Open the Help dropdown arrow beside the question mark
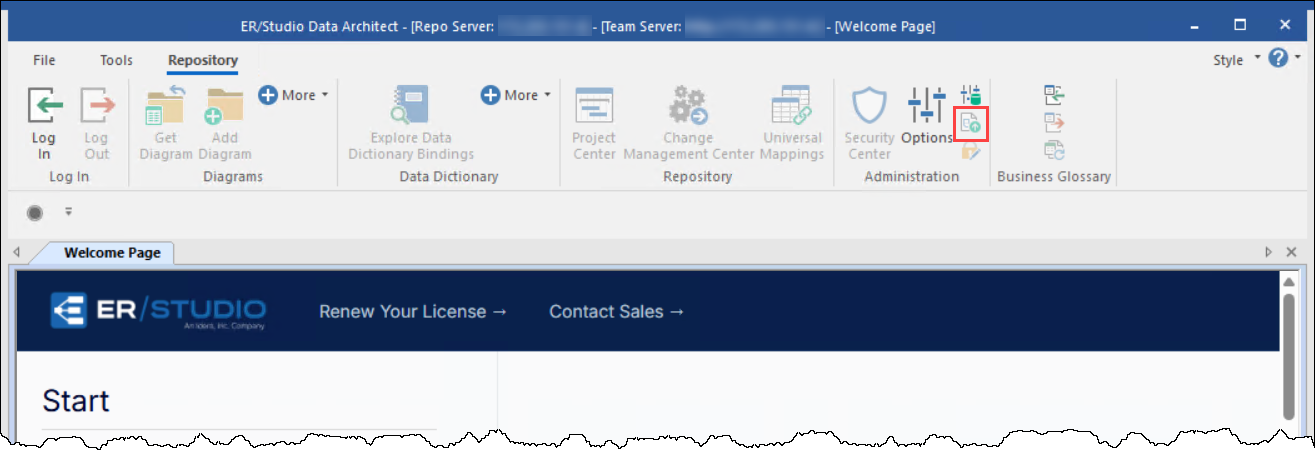 1297,59
